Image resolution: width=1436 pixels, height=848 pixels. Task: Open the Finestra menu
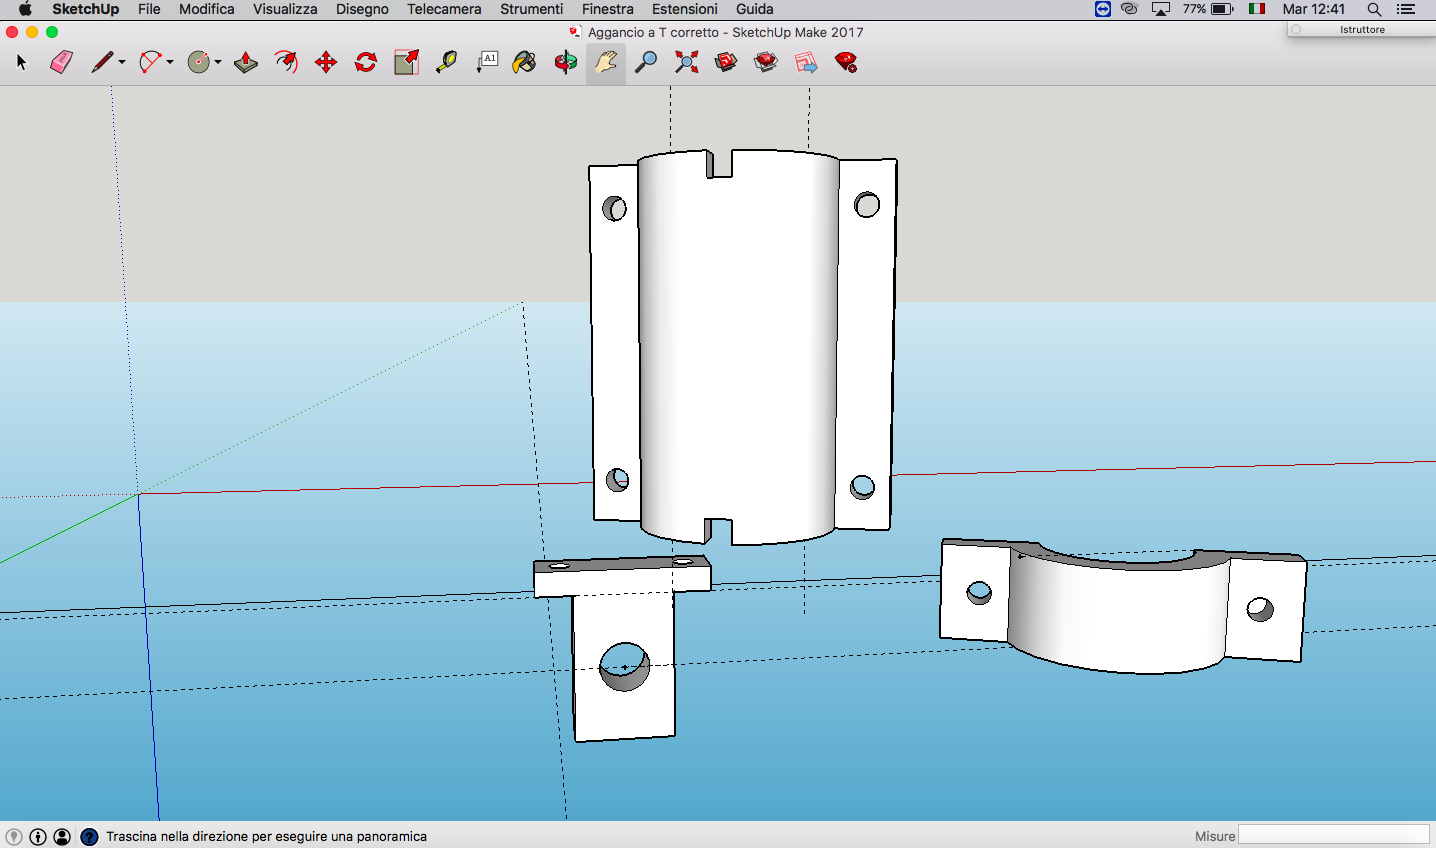click(x=608, y=9)
